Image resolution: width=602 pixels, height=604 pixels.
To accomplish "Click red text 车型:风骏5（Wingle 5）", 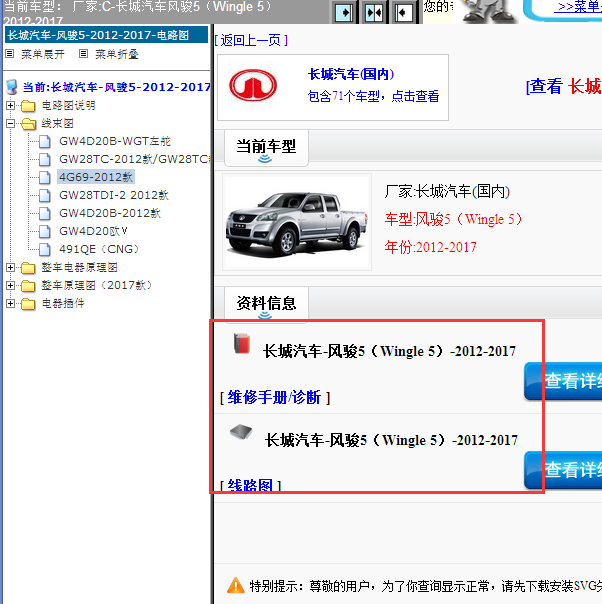I will [x=453, y=219].
